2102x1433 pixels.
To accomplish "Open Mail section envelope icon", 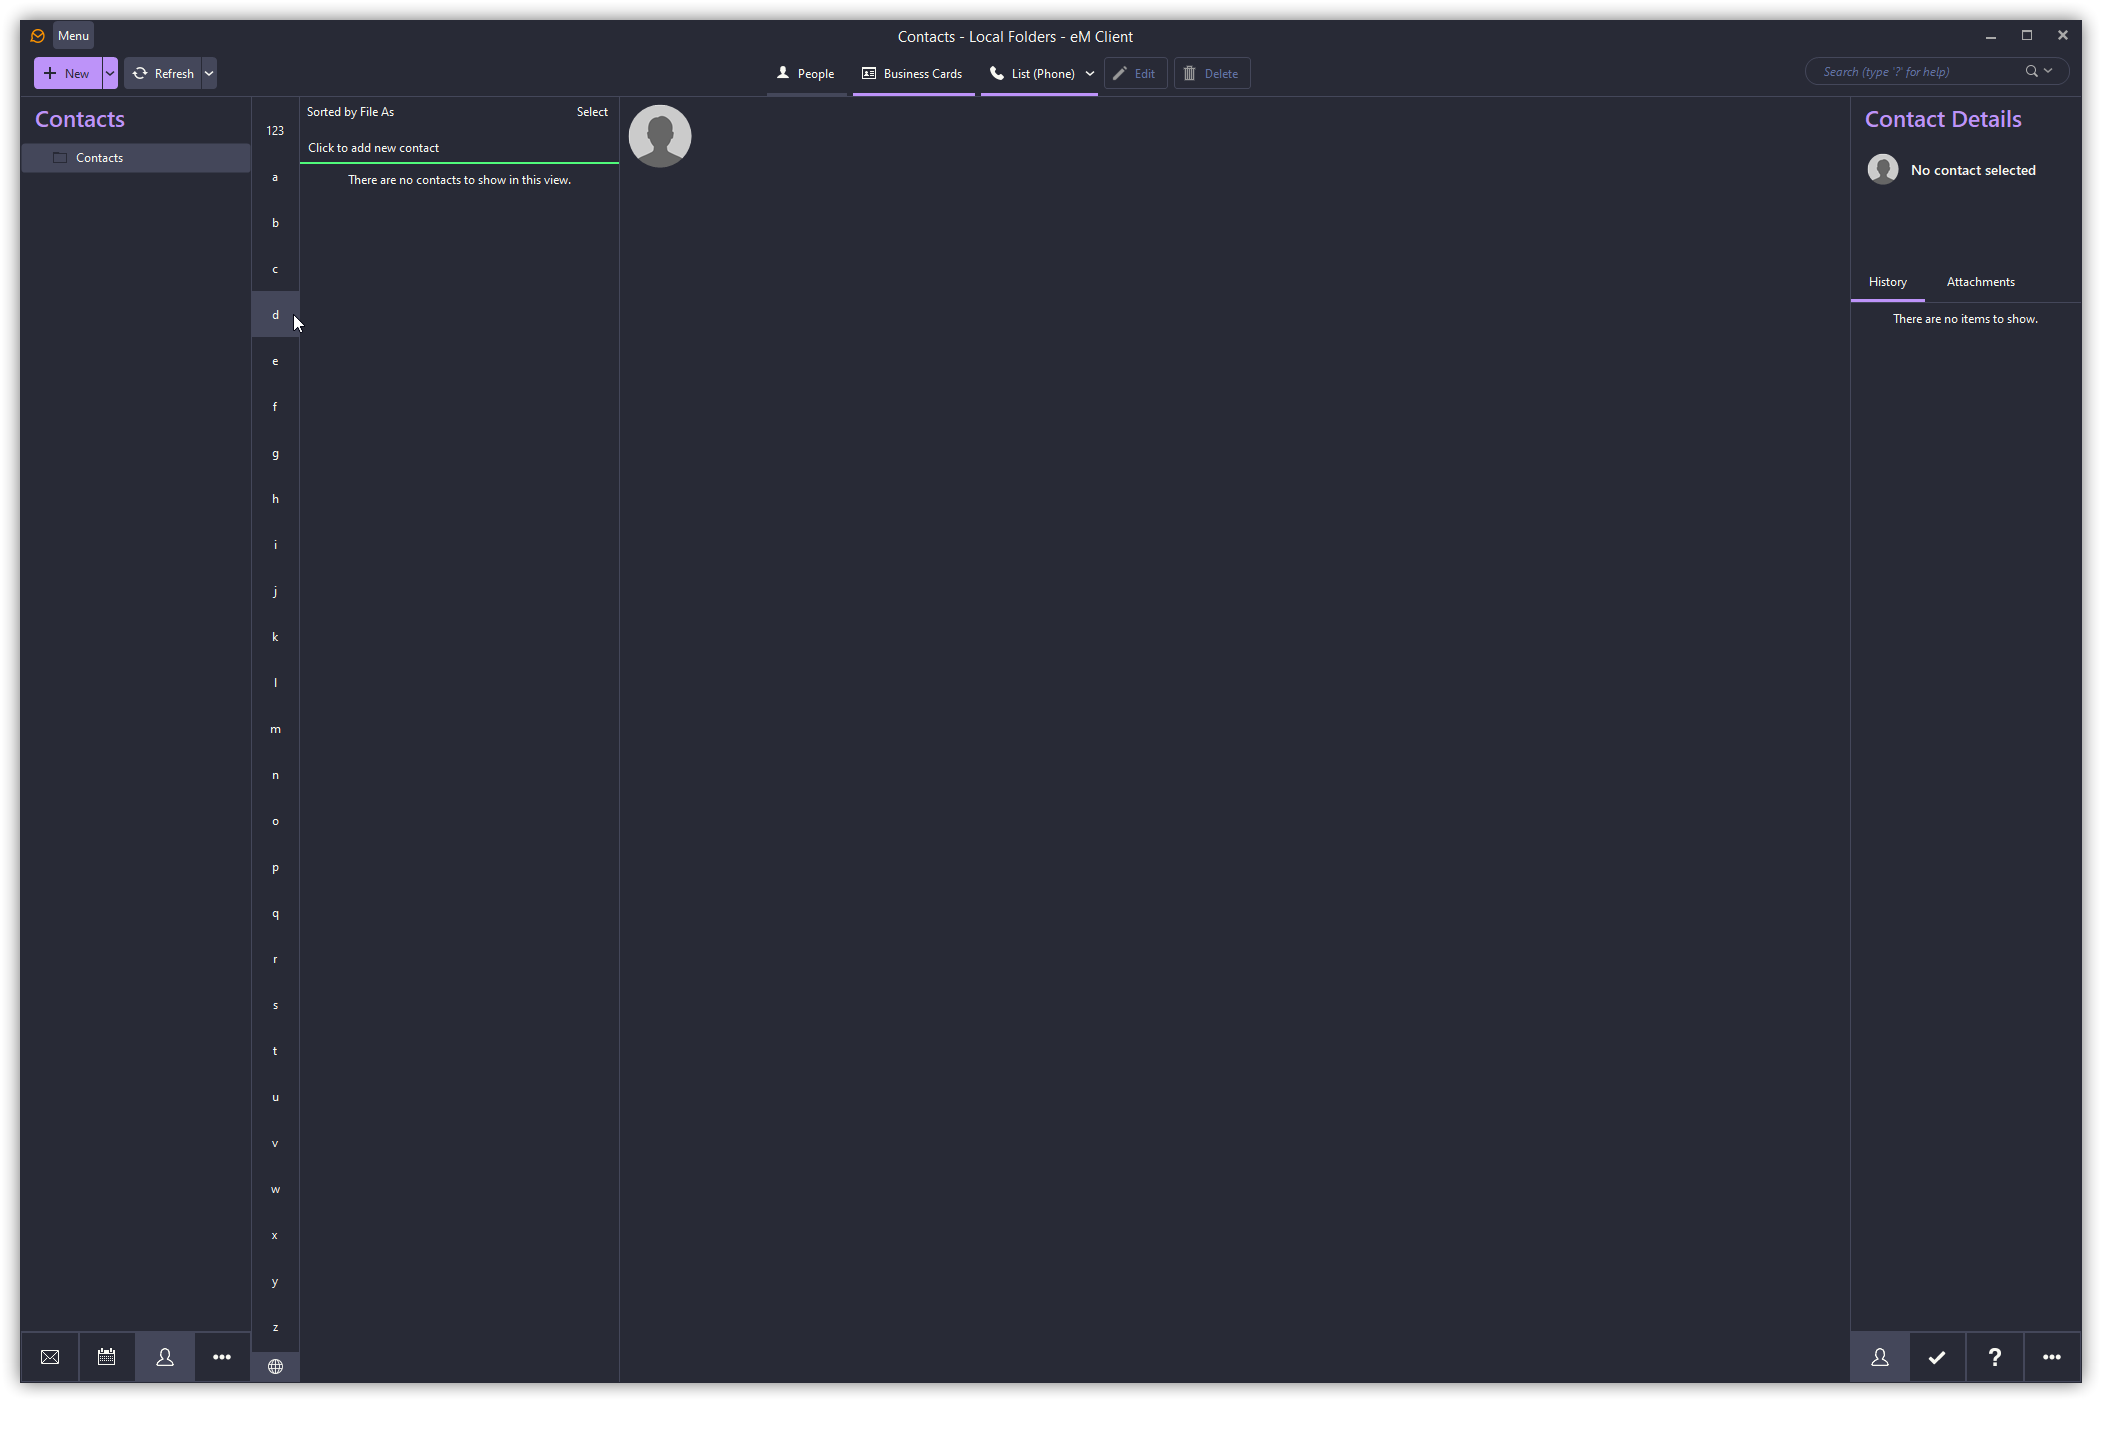I will [50, 1357].
